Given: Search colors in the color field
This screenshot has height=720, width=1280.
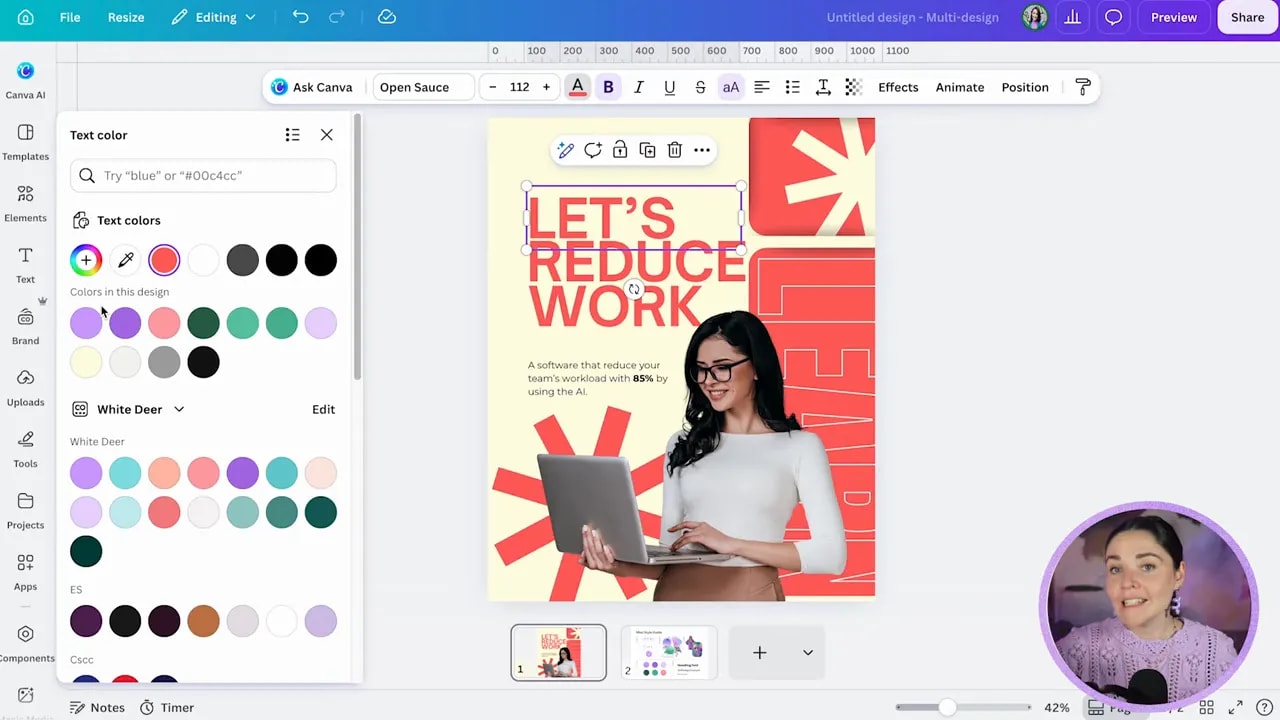Looking at the screenshot, I should coord(203,176).
